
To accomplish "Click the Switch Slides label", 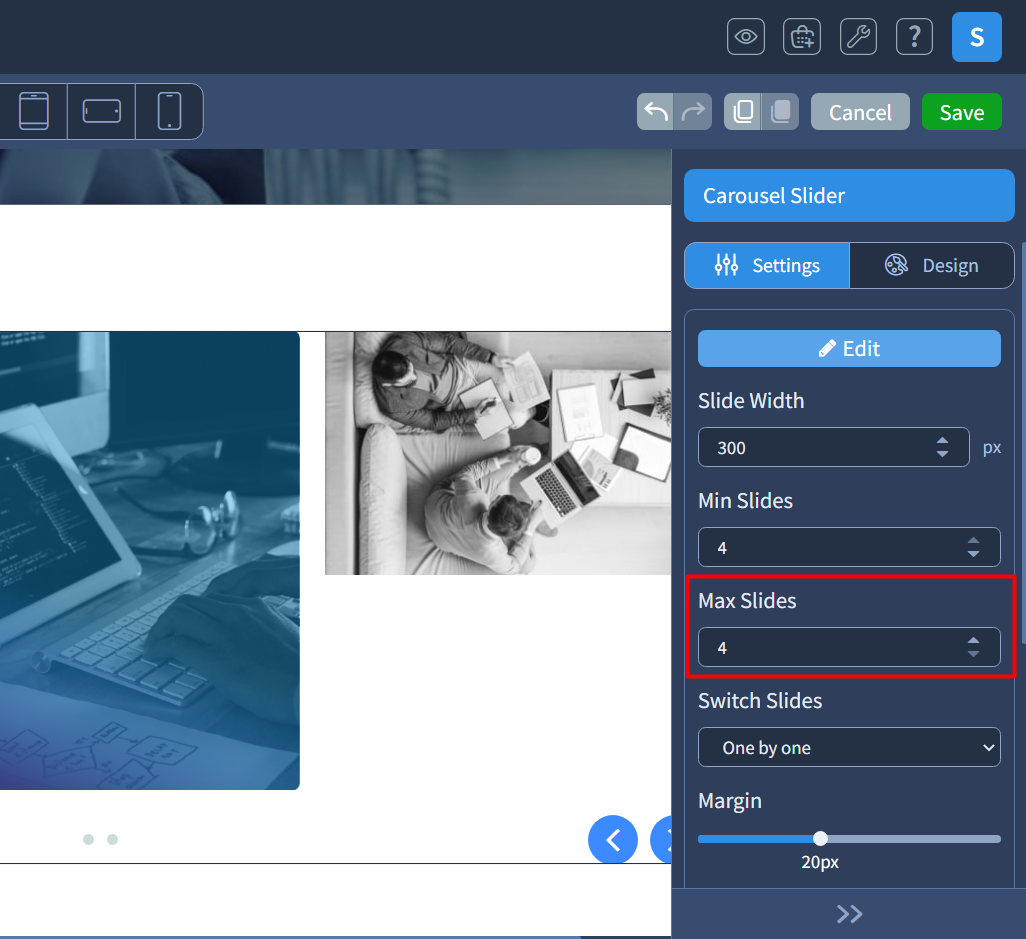I will point(760,701).
